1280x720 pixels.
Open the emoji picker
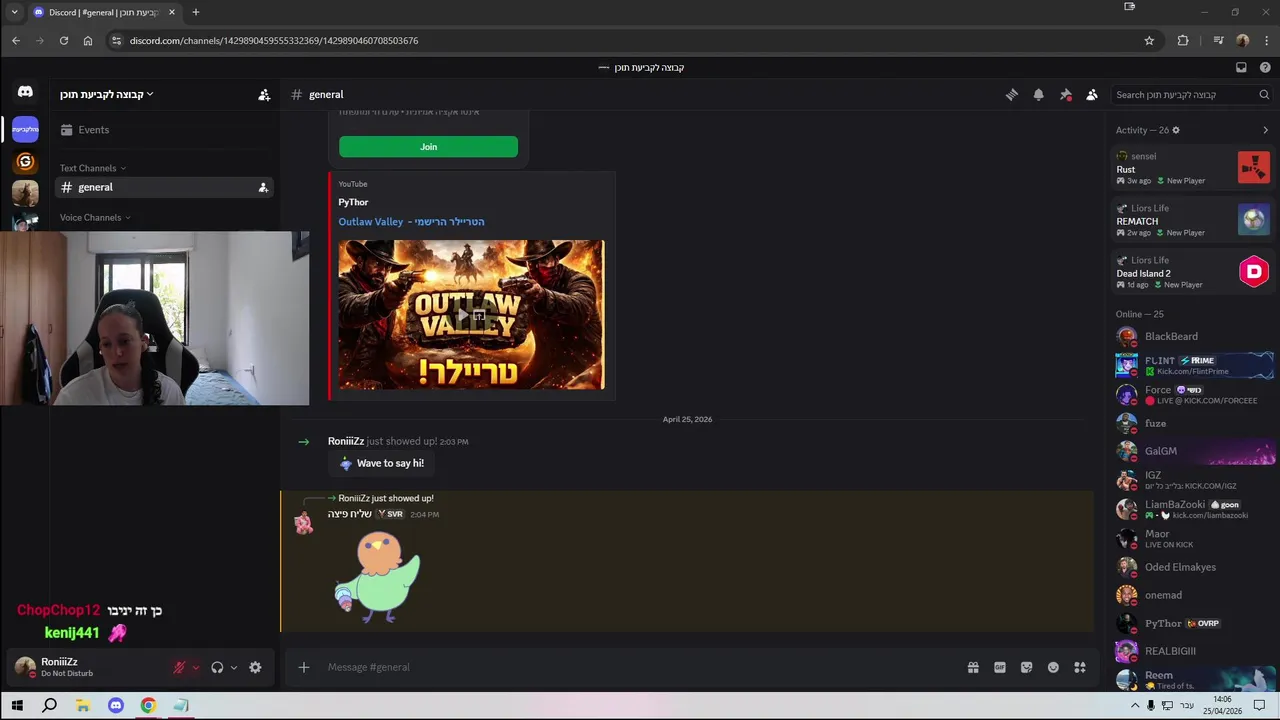click(x=1053, y=667)
